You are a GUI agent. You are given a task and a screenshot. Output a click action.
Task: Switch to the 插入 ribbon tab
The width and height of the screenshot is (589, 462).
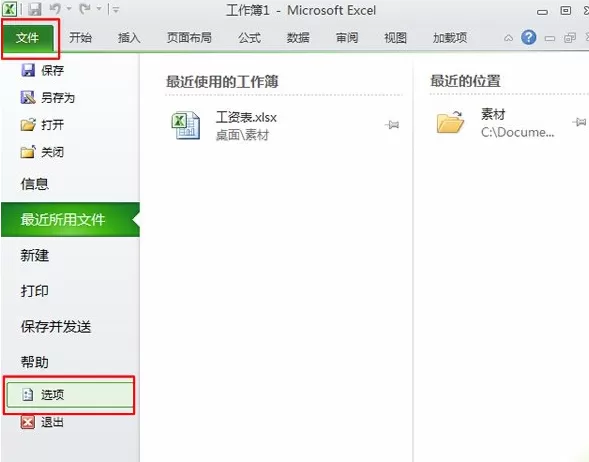tap(129, 38)
